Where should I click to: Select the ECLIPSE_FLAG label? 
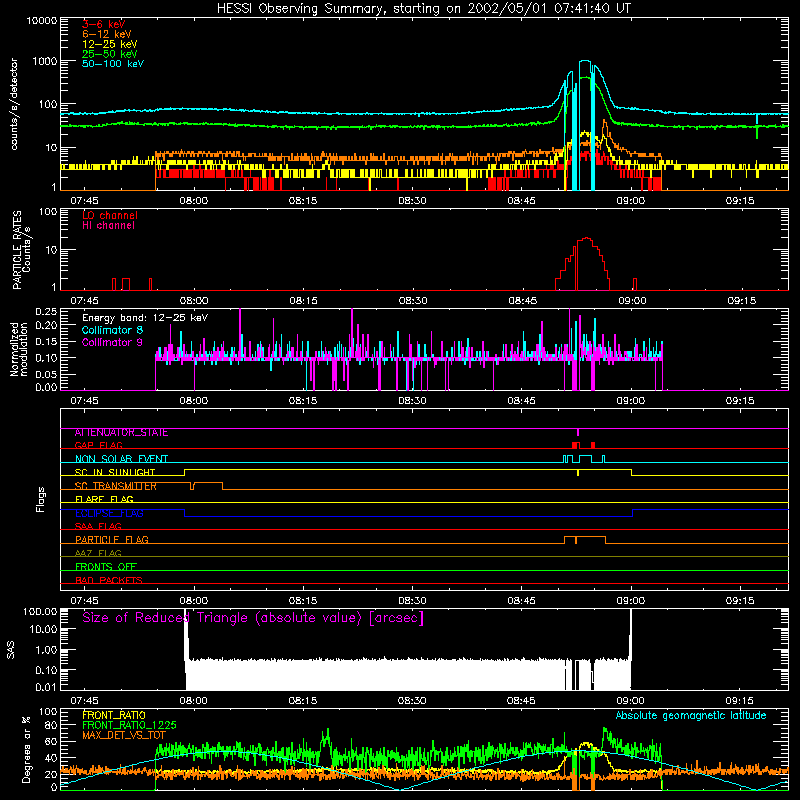109,513
